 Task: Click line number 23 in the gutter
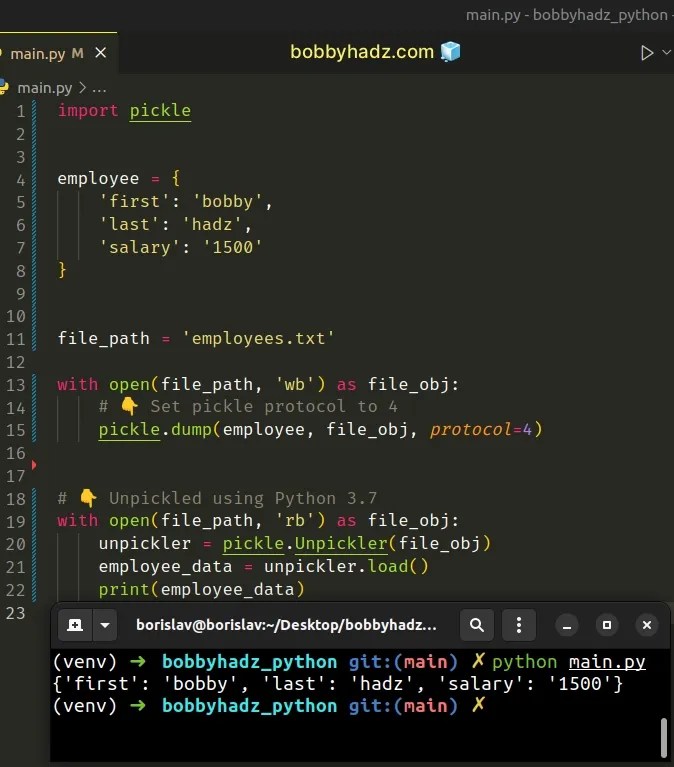pos(16,613)
